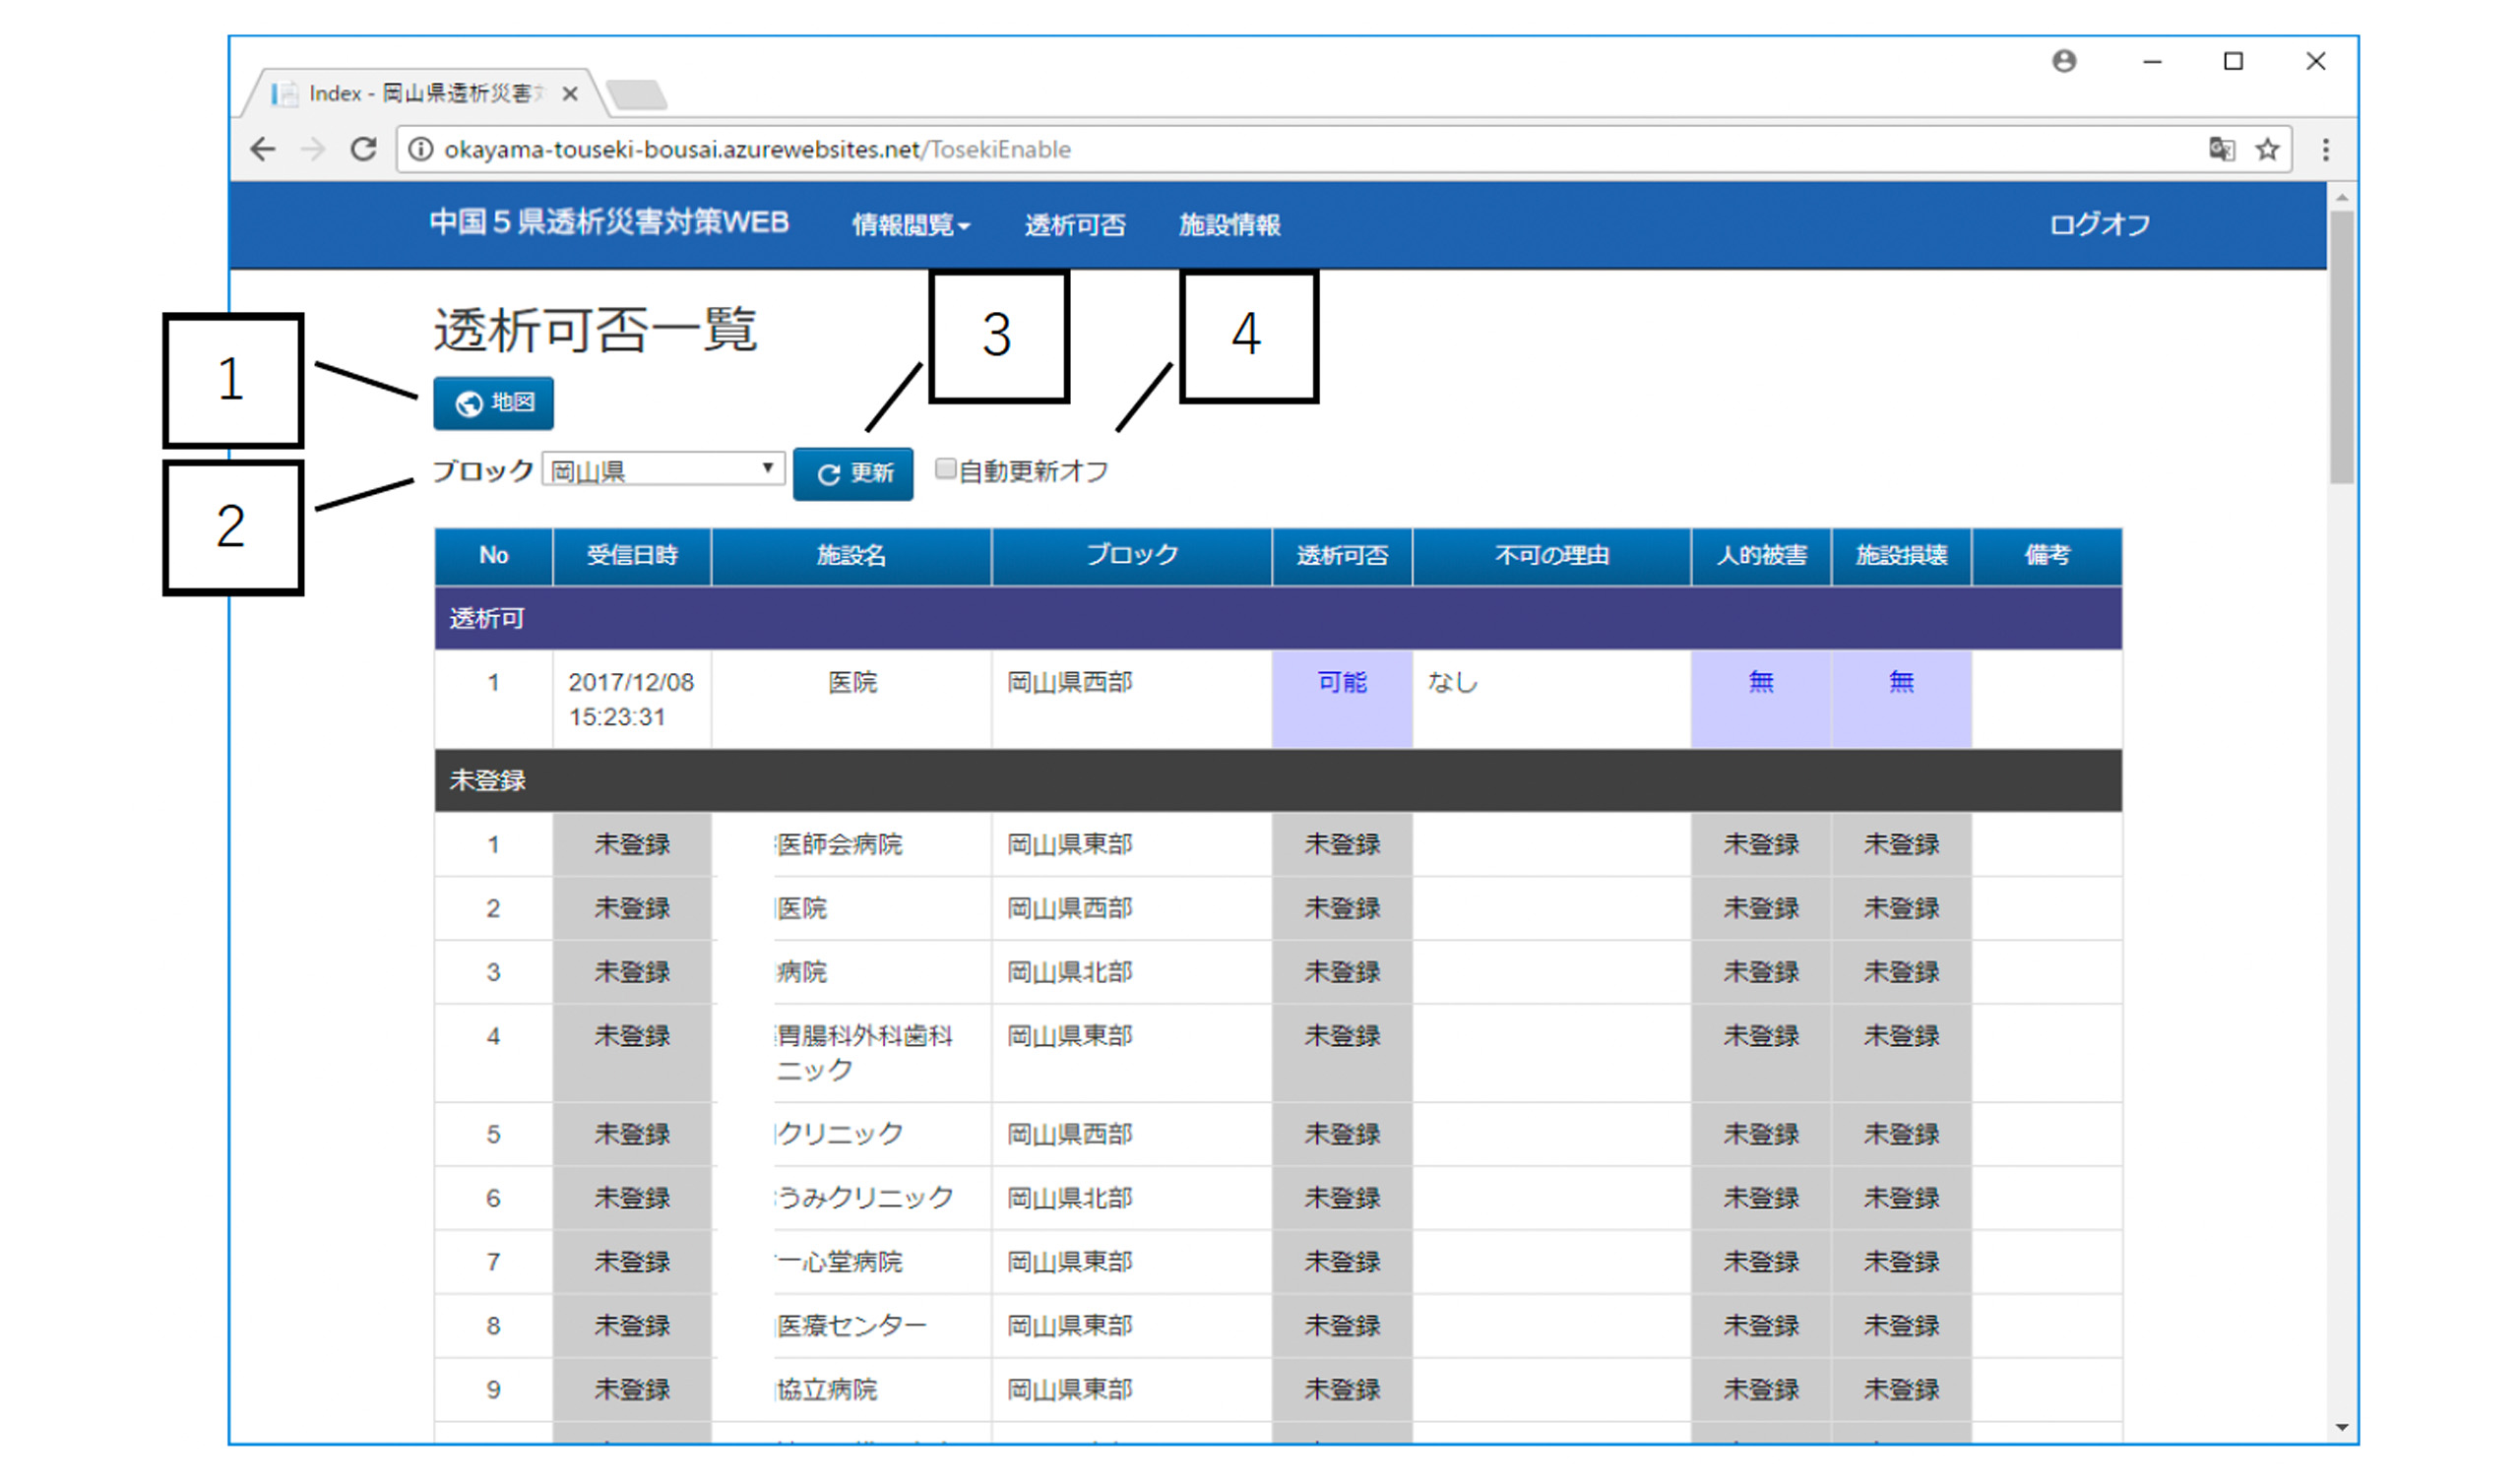Screen dimensions: 2520x1482
Task: Reload the page with the refresh icon
Action: (364, 150)
